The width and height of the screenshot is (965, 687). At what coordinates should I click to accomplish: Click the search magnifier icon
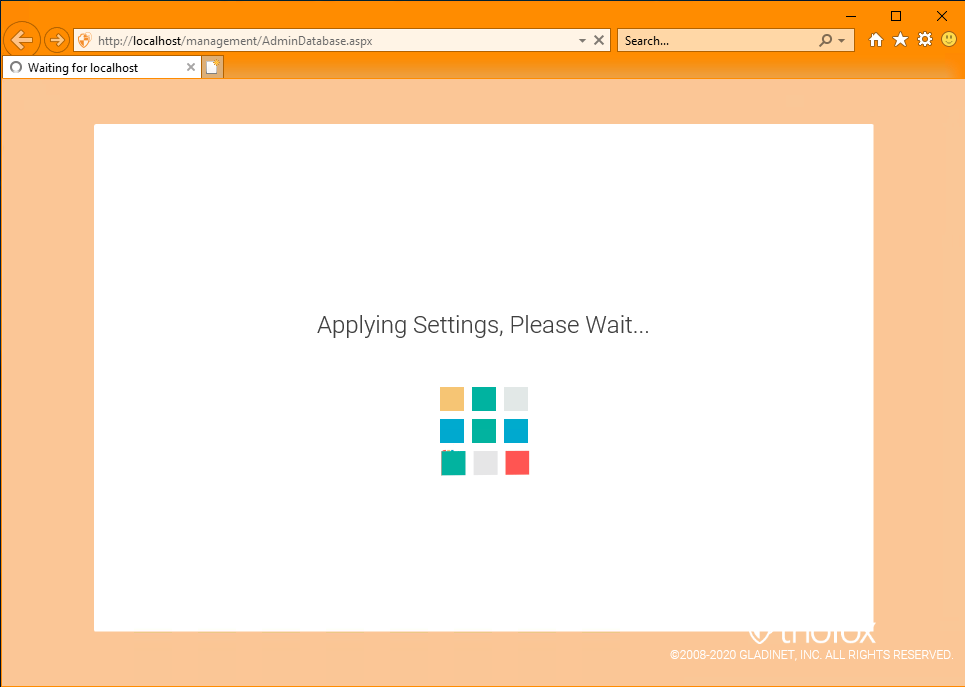[x=825, y=41]
